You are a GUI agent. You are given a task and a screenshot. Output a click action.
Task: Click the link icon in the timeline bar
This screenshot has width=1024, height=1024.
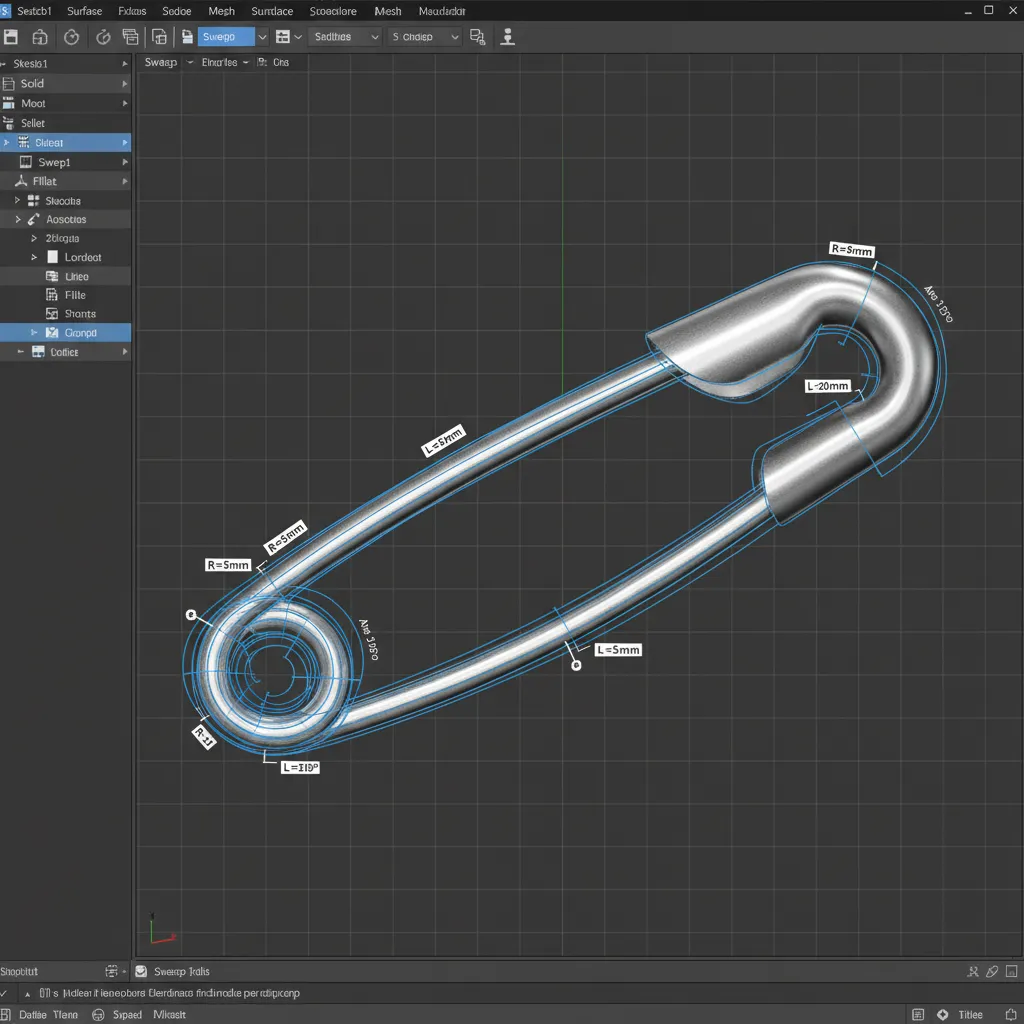pos(992,971)
